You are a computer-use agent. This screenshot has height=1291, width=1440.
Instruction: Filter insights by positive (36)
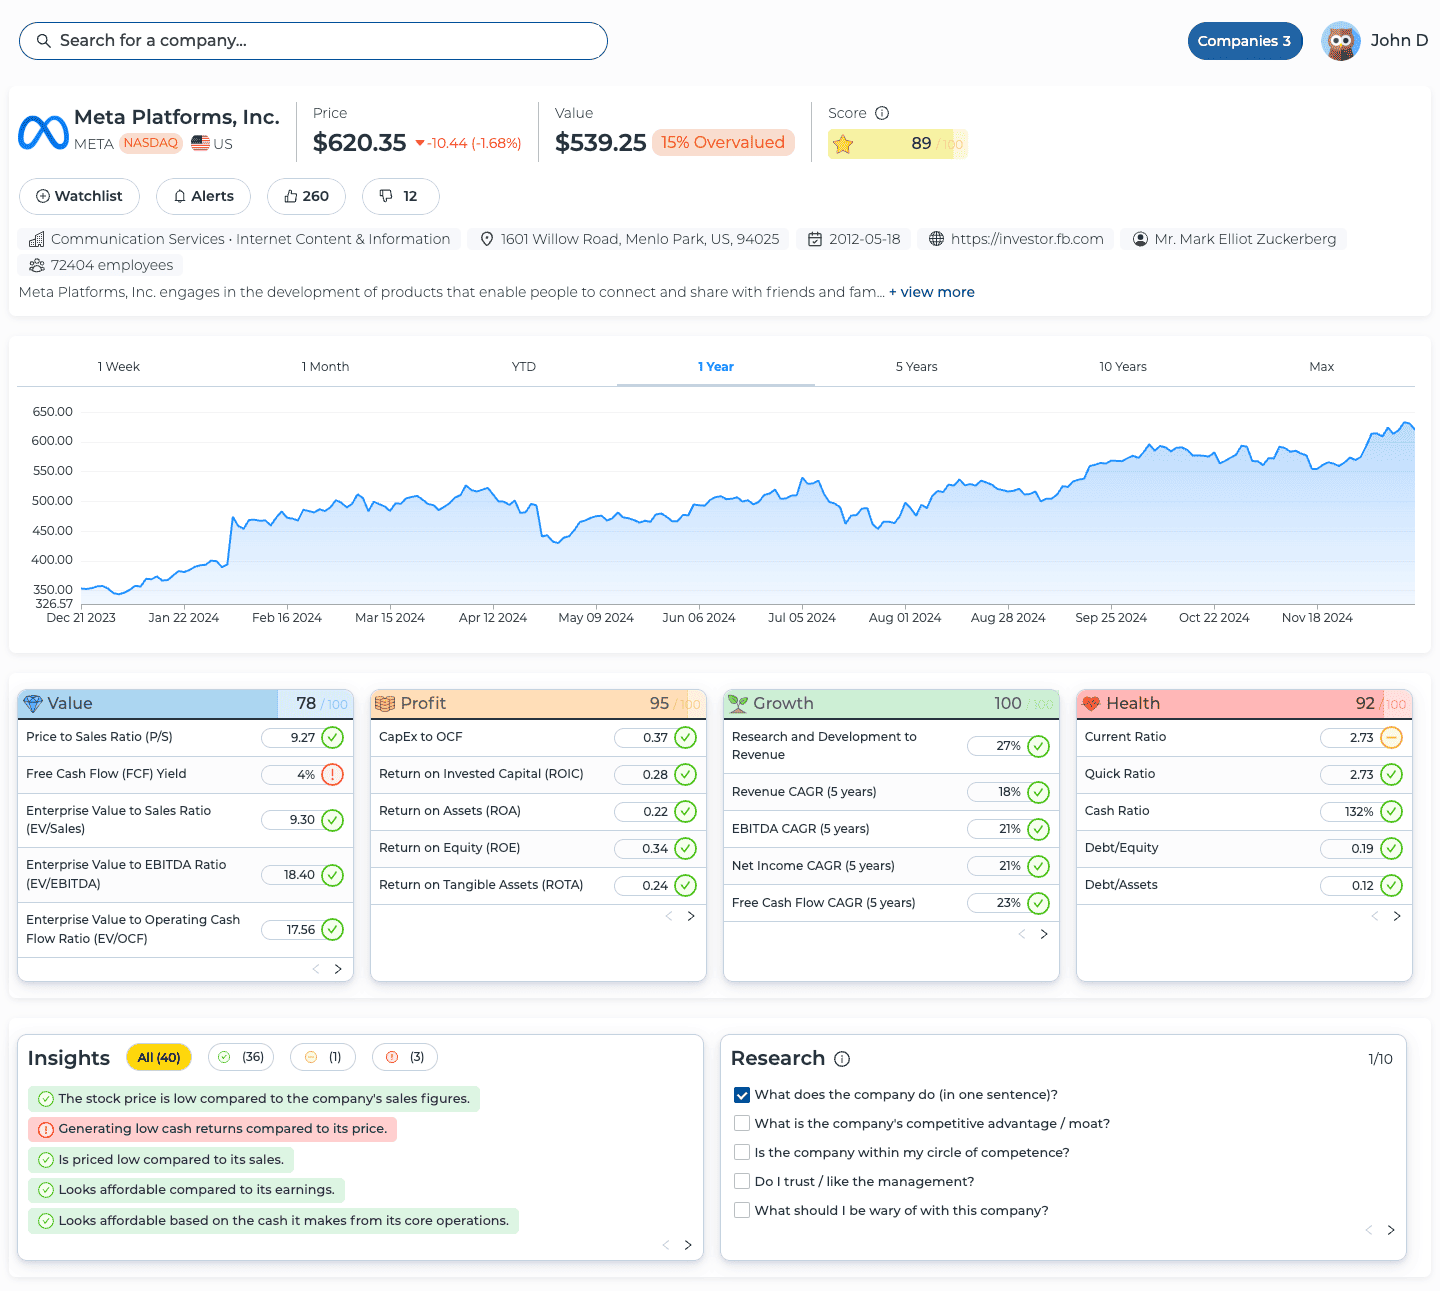241,1058
